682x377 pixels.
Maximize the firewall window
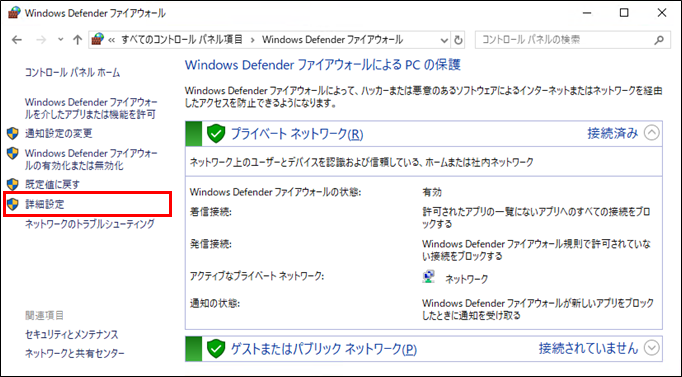click(624, 13)
